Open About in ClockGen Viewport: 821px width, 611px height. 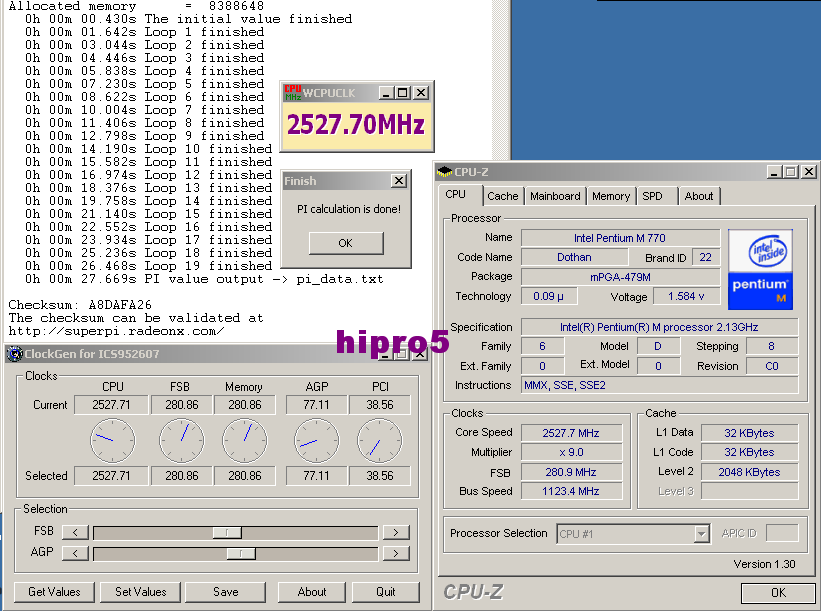tap(312, 592)
